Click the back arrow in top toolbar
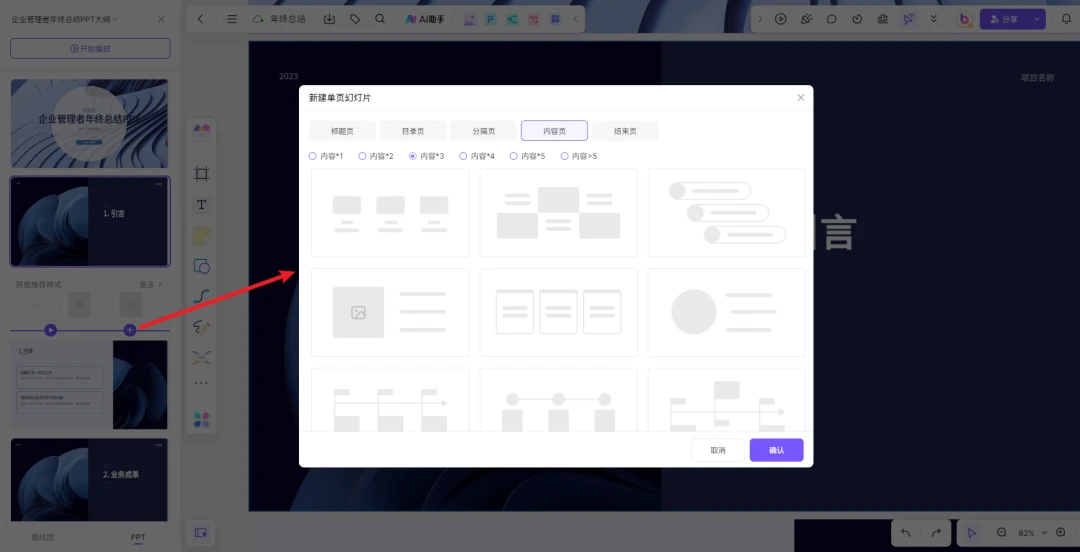Viewport: 1080px width, 552px height. (x=200, y=19)
